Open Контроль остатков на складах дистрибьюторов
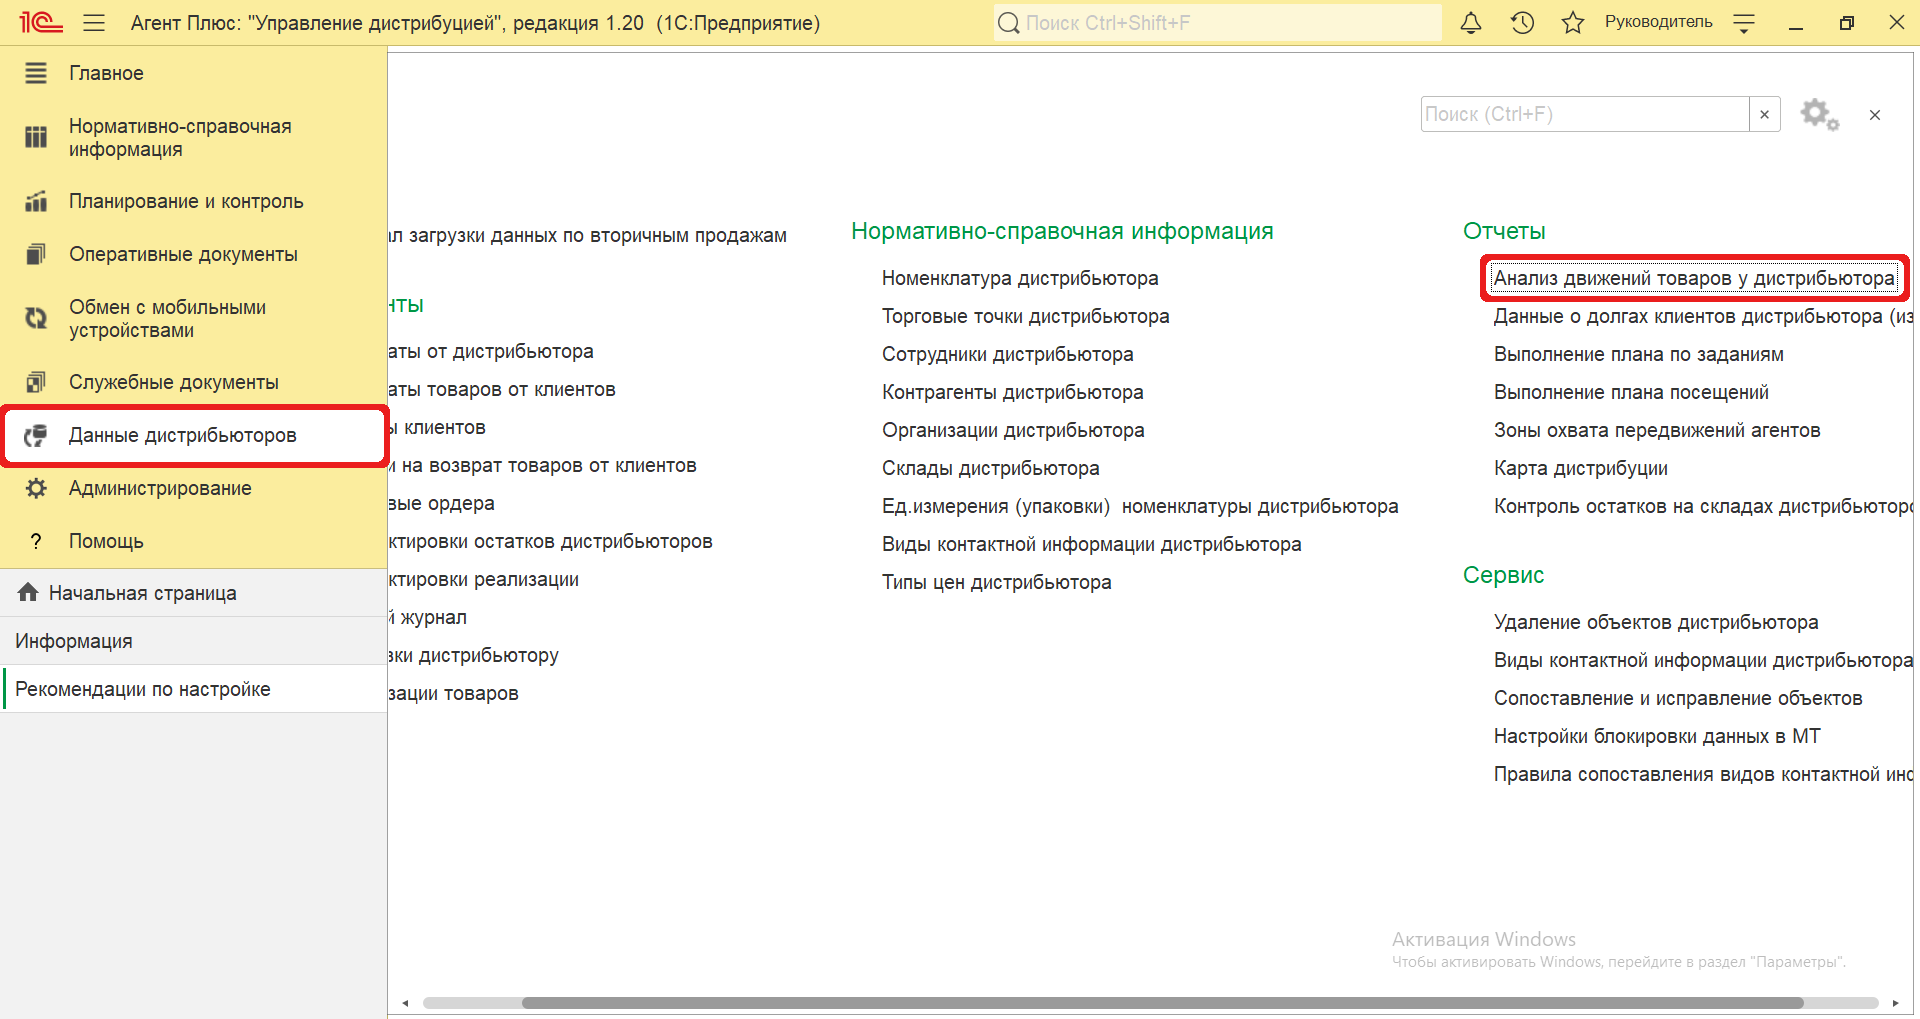The height and width of the screenshot is (1019, 1920). point(1703,506)
